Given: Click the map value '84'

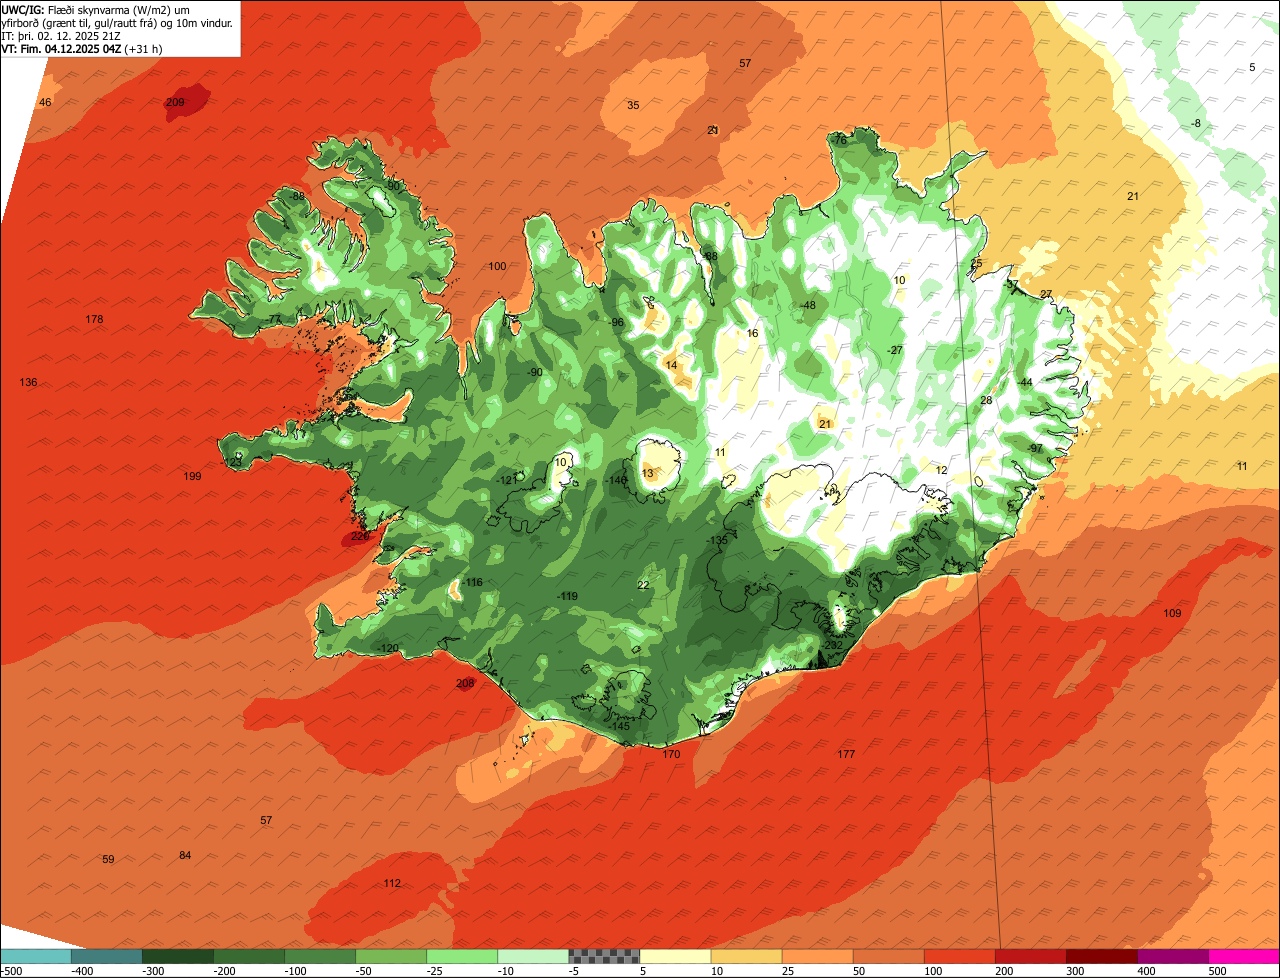Looking at the screenshot, I should point(185,855).
